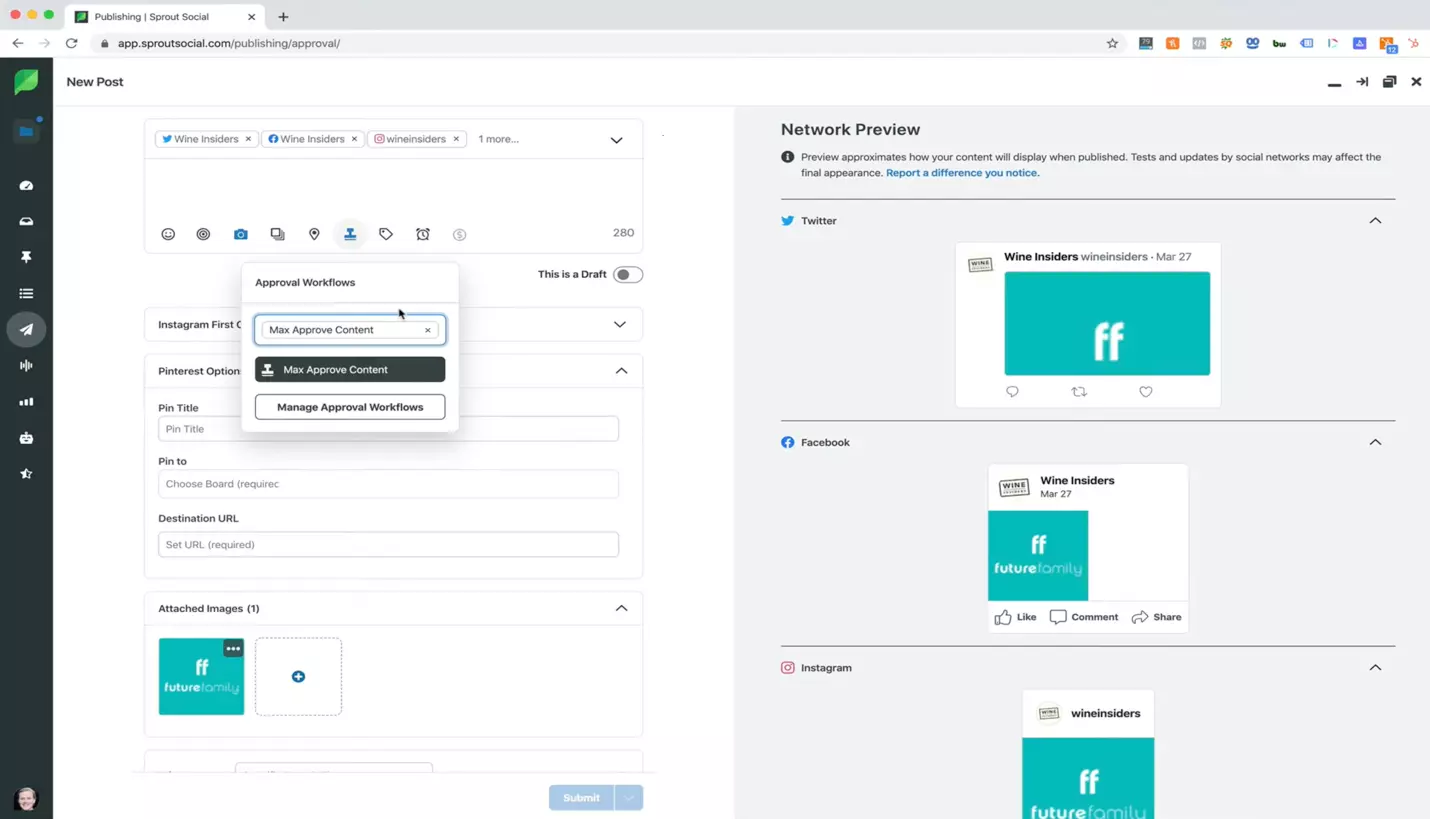Click the location pin icon
Screen dimensions: 1430x819
click(x=314, y=234)
